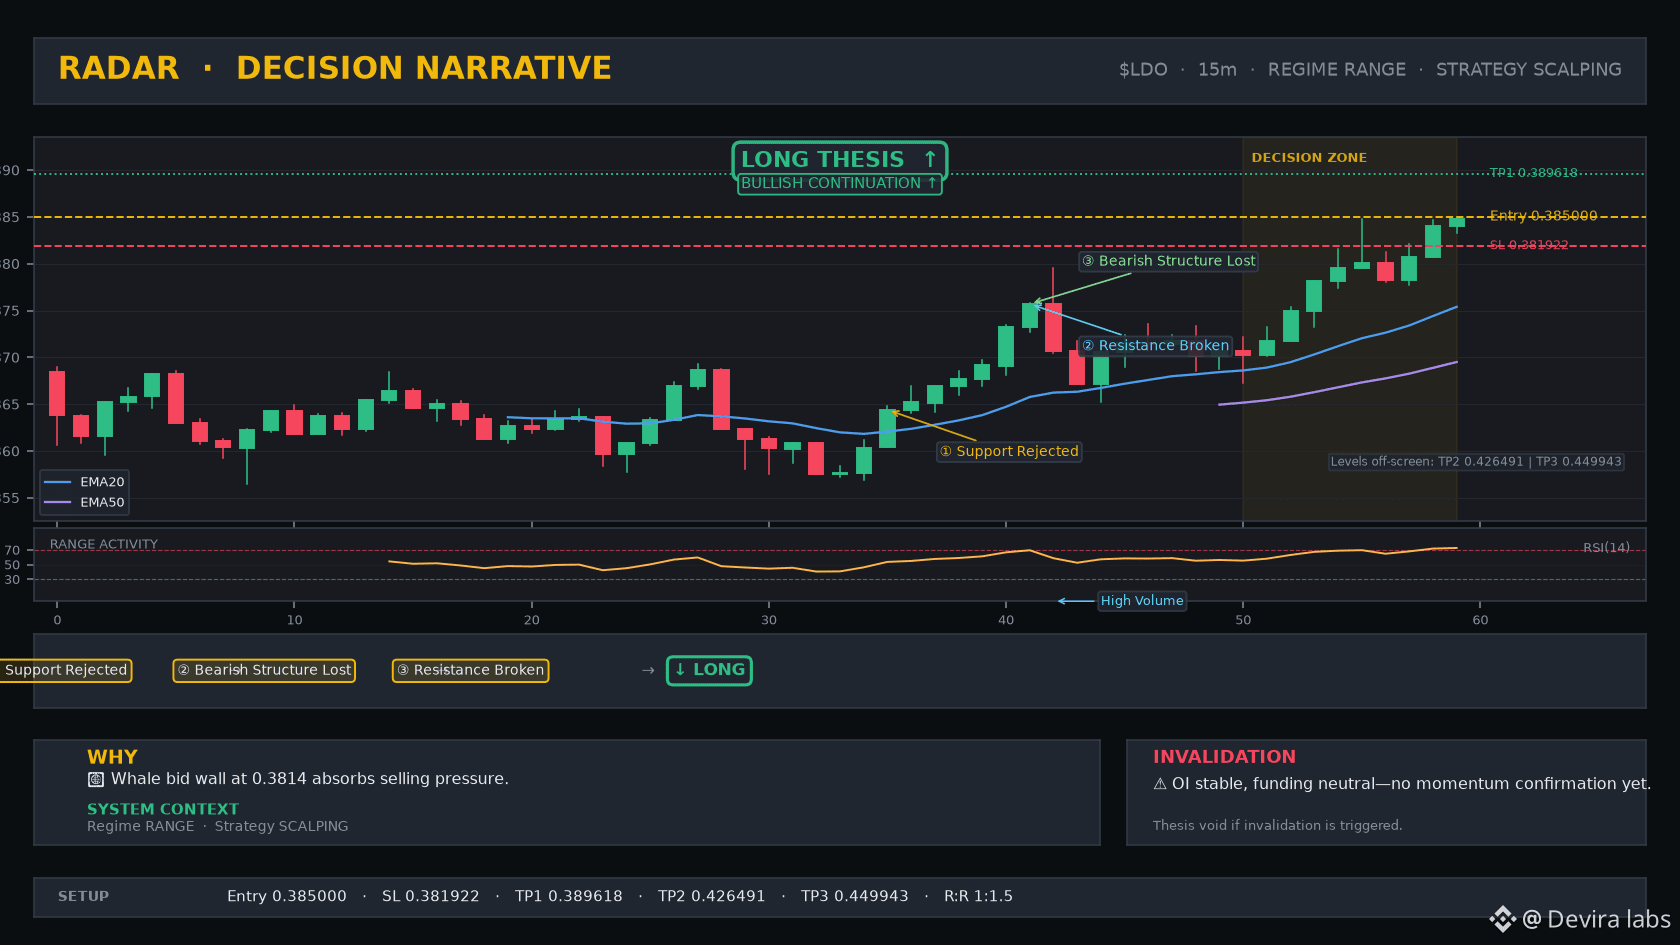
Task: Click the EMA50 legend text
Action: tap(102, 503)
